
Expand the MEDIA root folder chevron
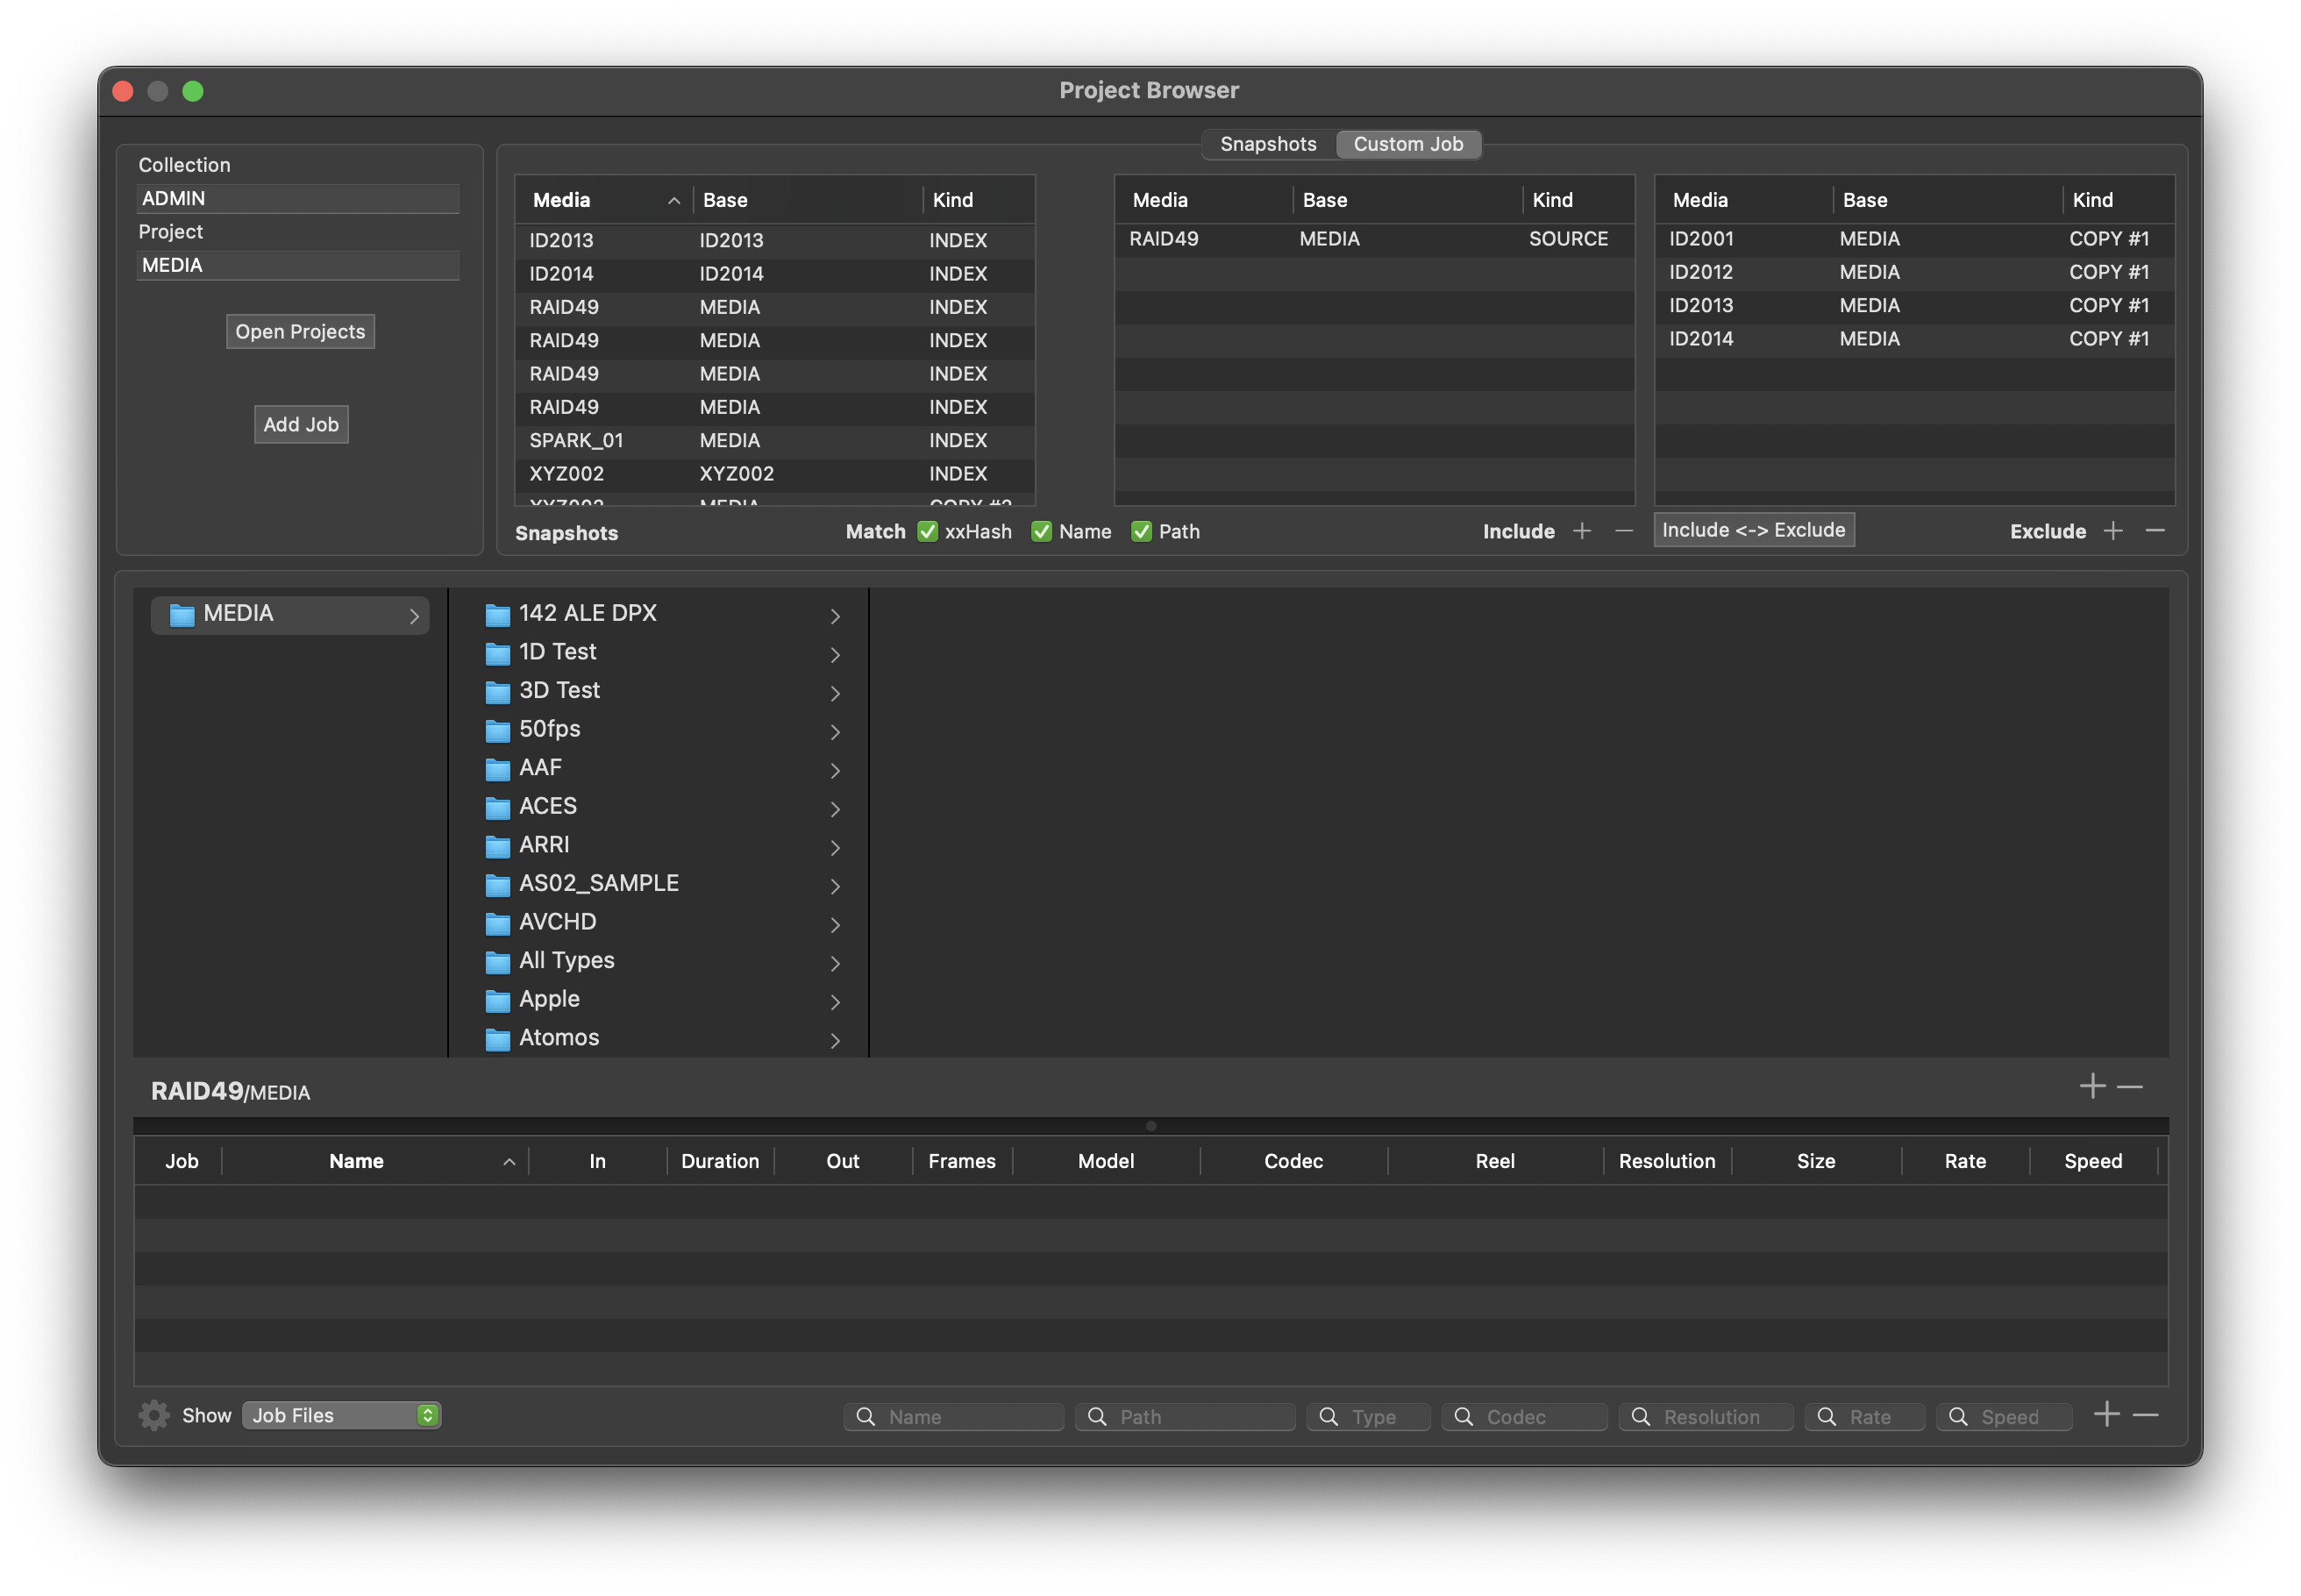click(x=414, y=616)
